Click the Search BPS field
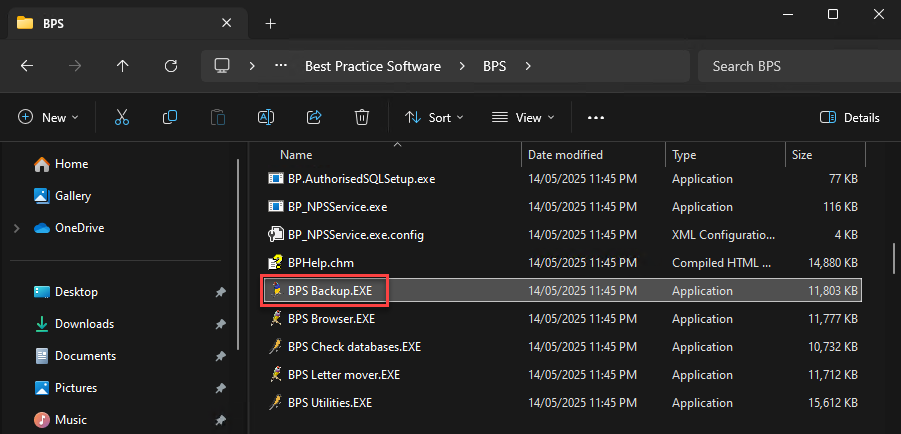901x434 pixels. coord(799,66)
